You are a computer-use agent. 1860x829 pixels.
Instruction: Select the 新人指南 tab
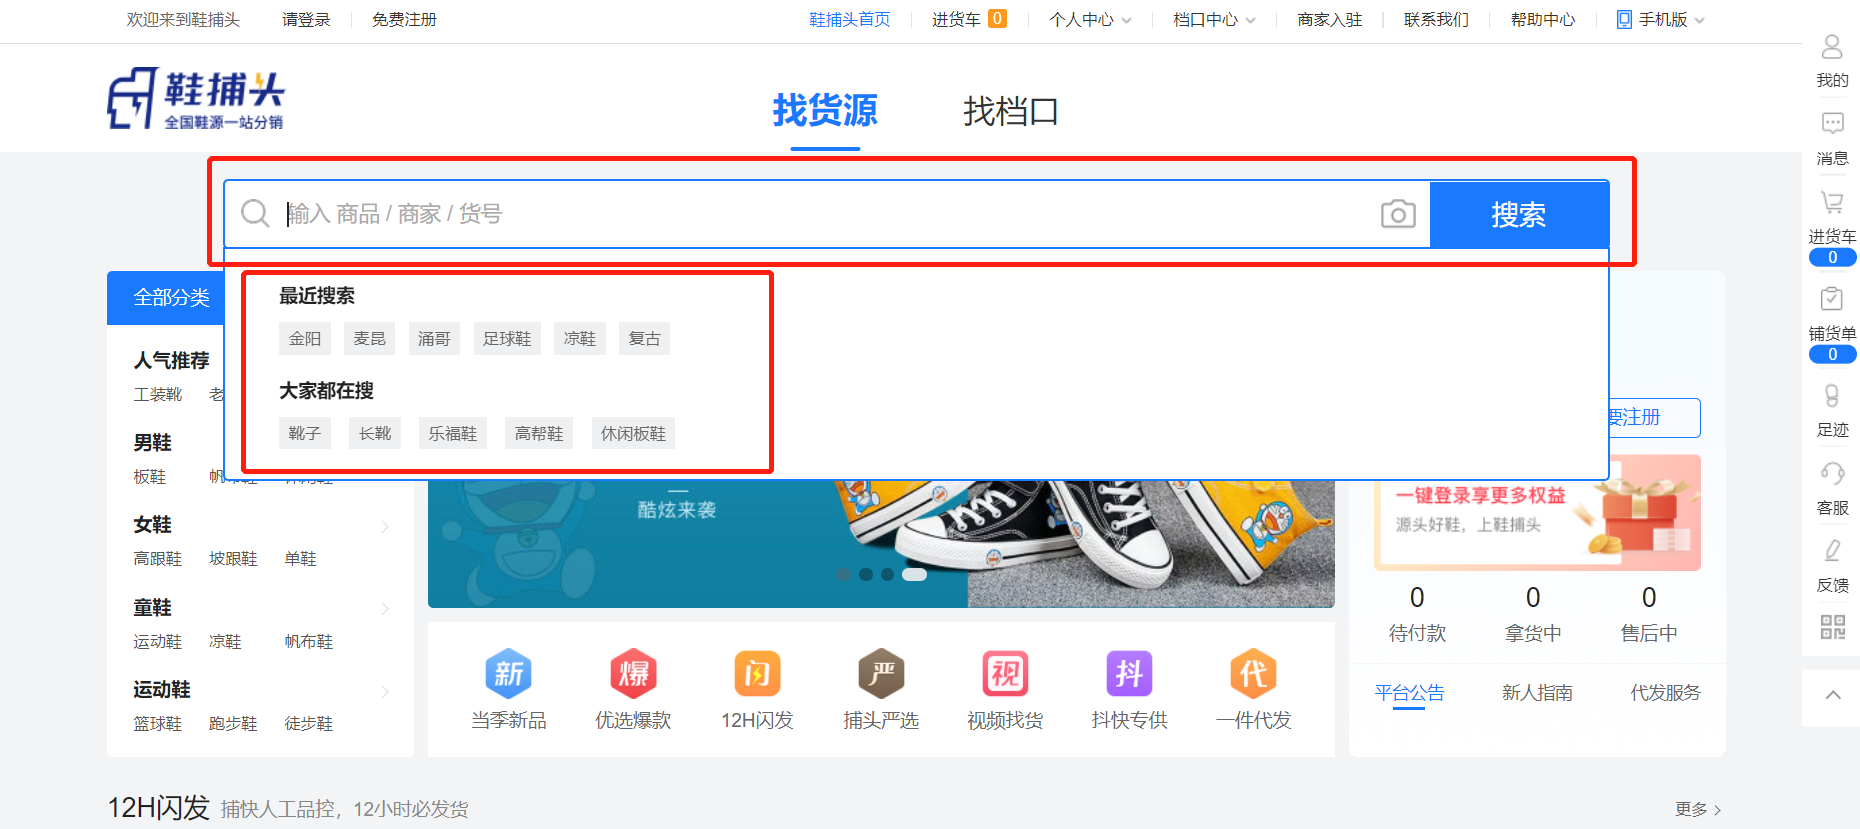click(1536, 693)
